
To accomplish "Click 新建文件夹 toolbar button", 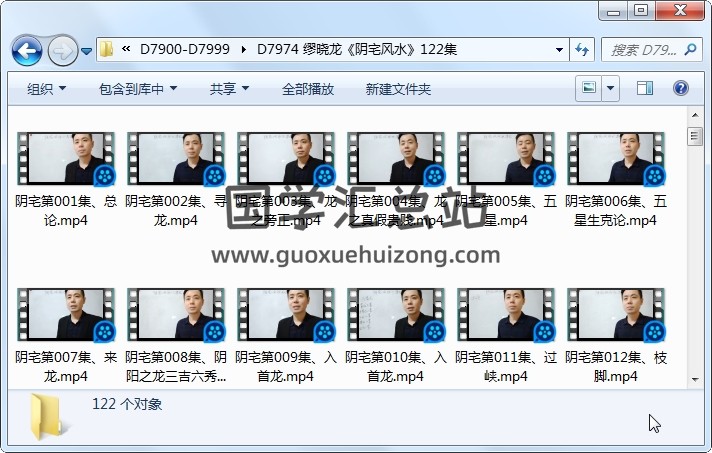I will pyautogui.click(x=398, y=89).
